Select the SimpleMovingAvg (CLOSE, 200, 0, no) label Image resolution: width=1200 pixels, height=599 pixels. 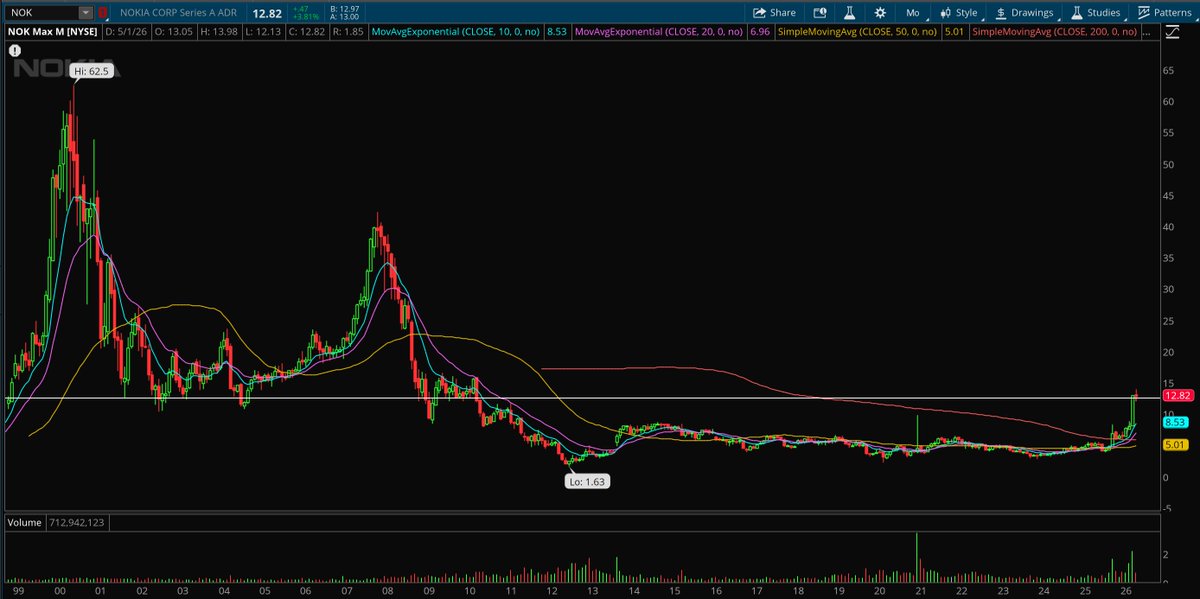pyautogui.click(x=1056, y=32)
